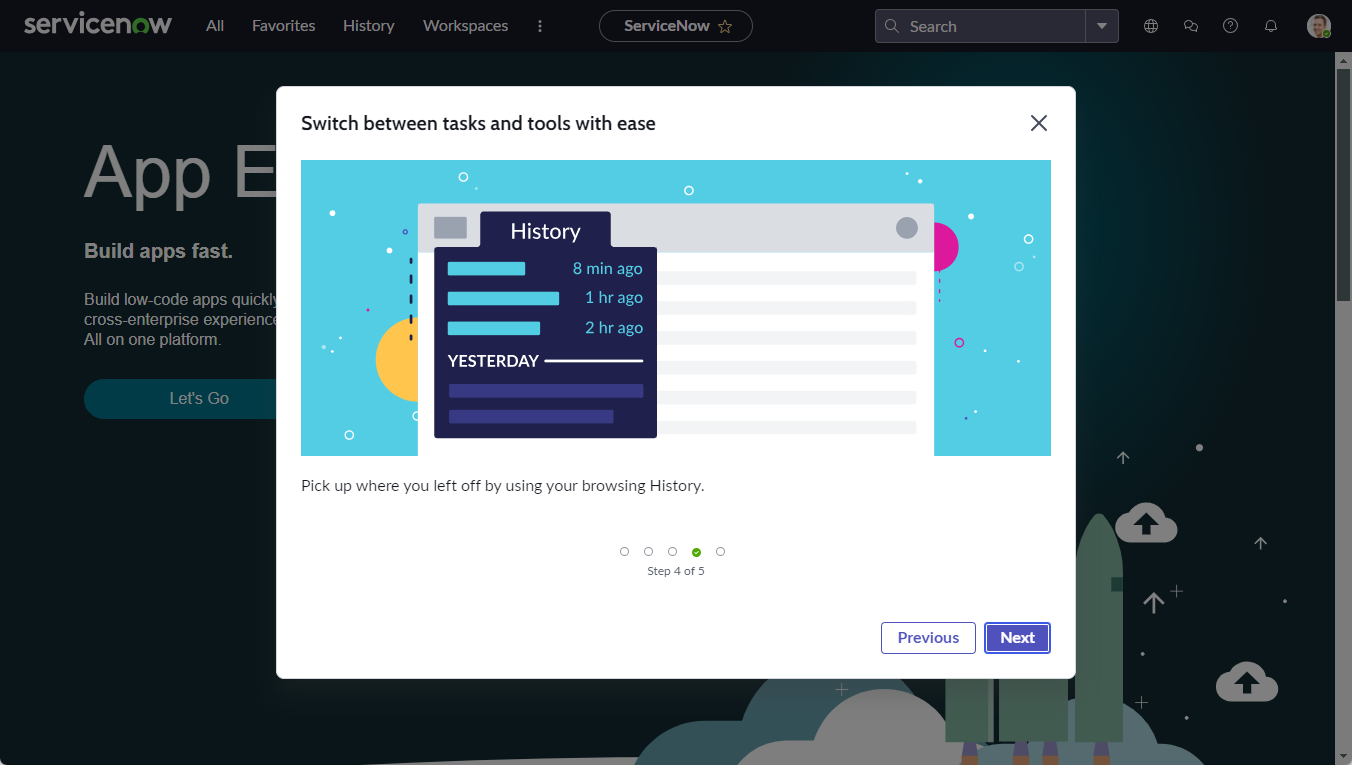Click the search magnifier icon
Viewport: 1352px width, 765px height.
892,26
